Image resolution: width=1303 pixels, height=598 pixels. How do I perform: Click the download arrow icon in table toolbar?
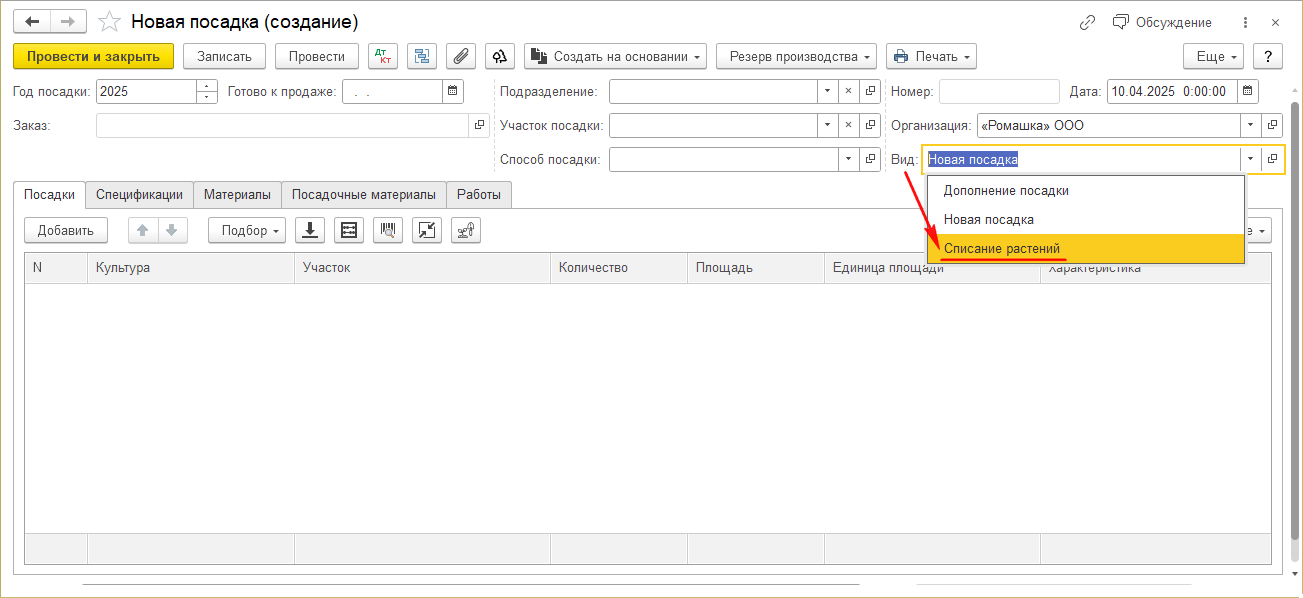(310, 230)
